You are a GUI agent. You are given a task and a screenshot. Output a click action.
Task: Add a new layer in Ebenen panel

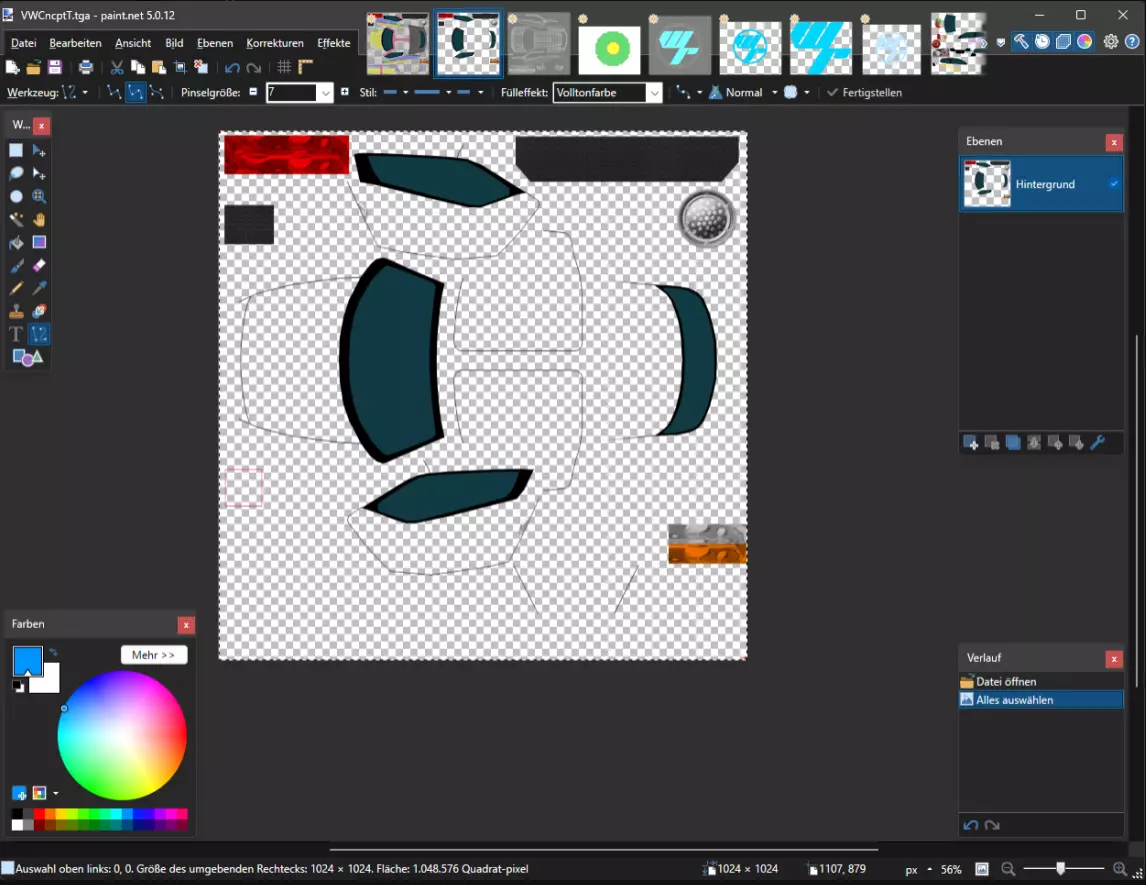(x=970, y=443)
